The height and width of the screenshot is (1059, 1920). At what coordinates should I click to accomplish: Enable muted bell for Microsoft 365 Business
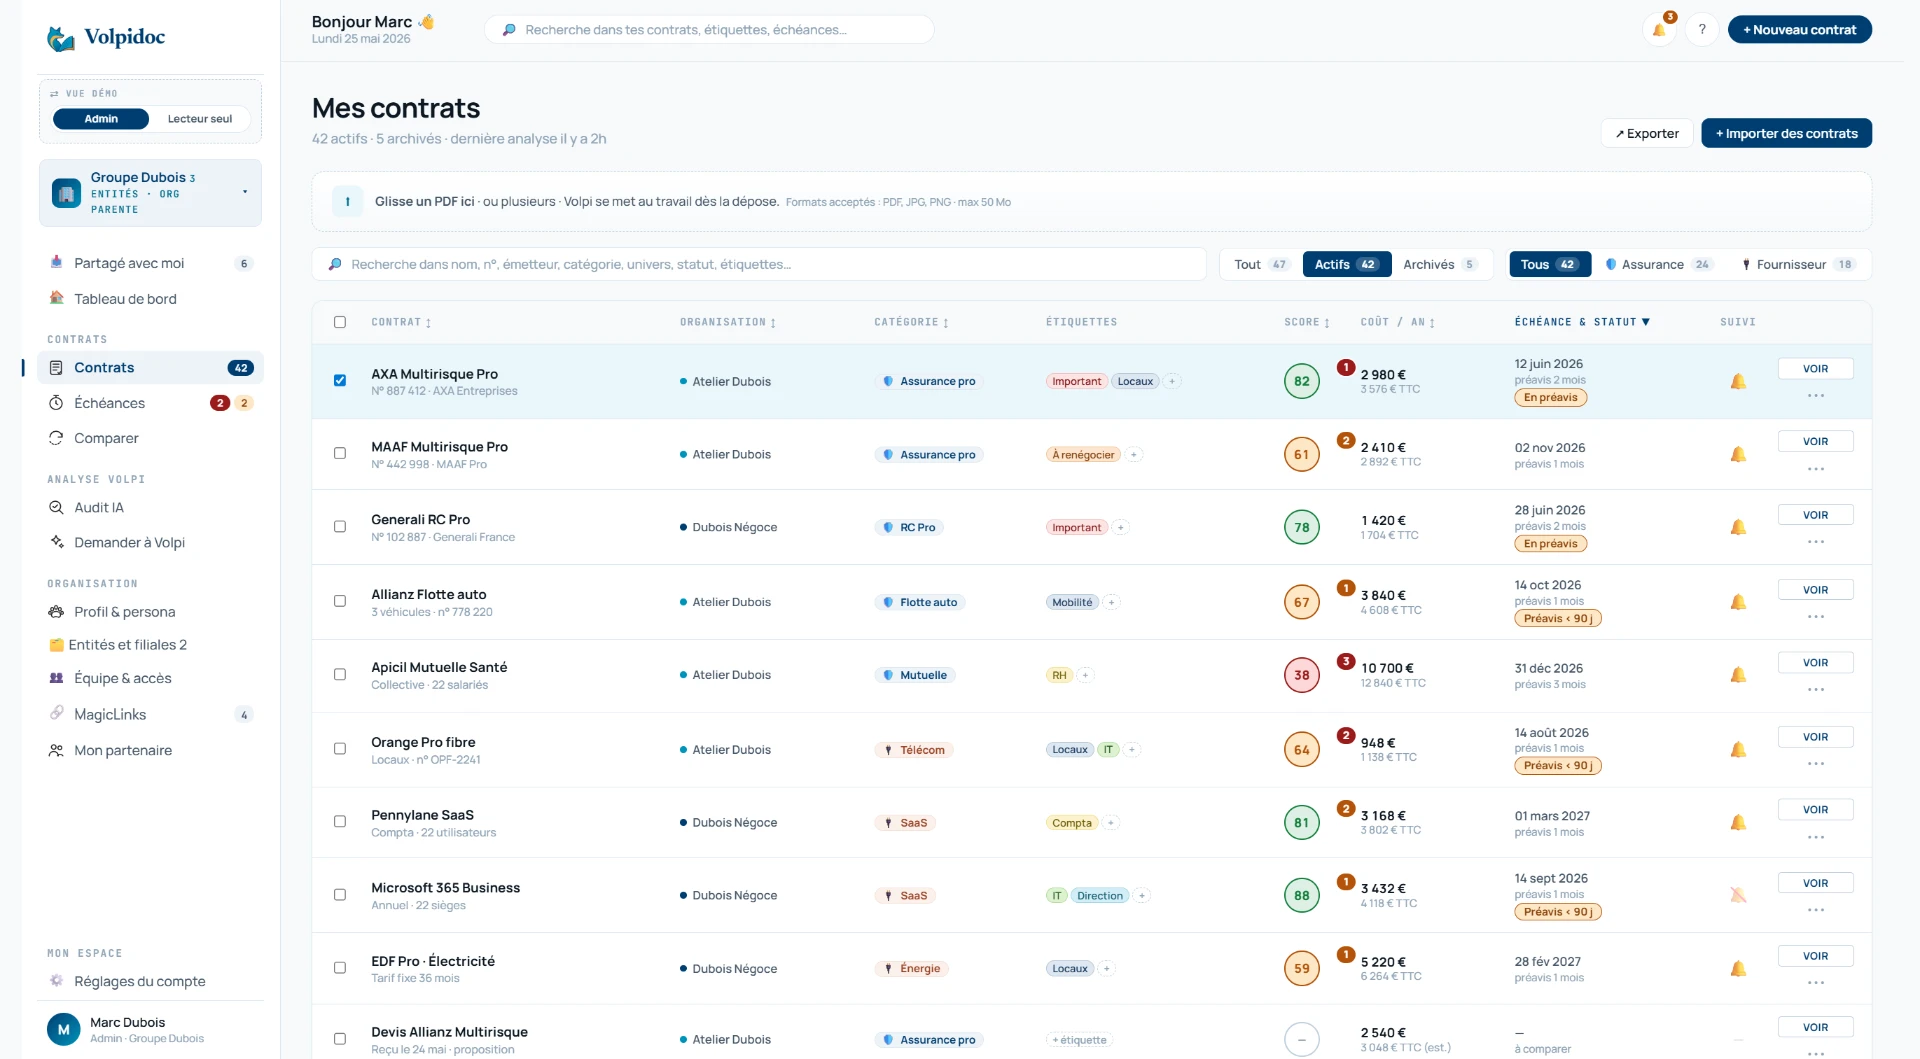click(1738, 895)
